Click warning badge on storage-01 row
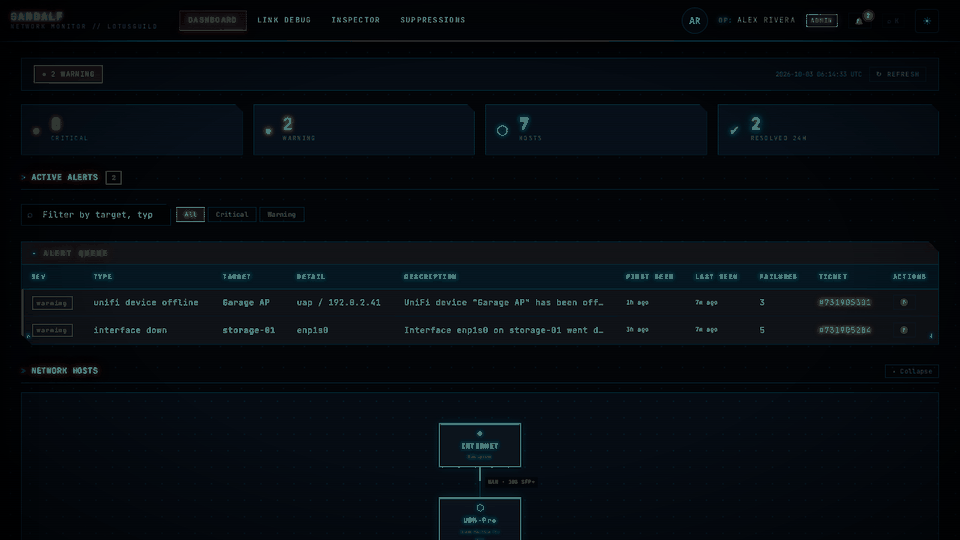Image resolution: width=960 pixels, height=540 pixels. click(x=52, y=331)
